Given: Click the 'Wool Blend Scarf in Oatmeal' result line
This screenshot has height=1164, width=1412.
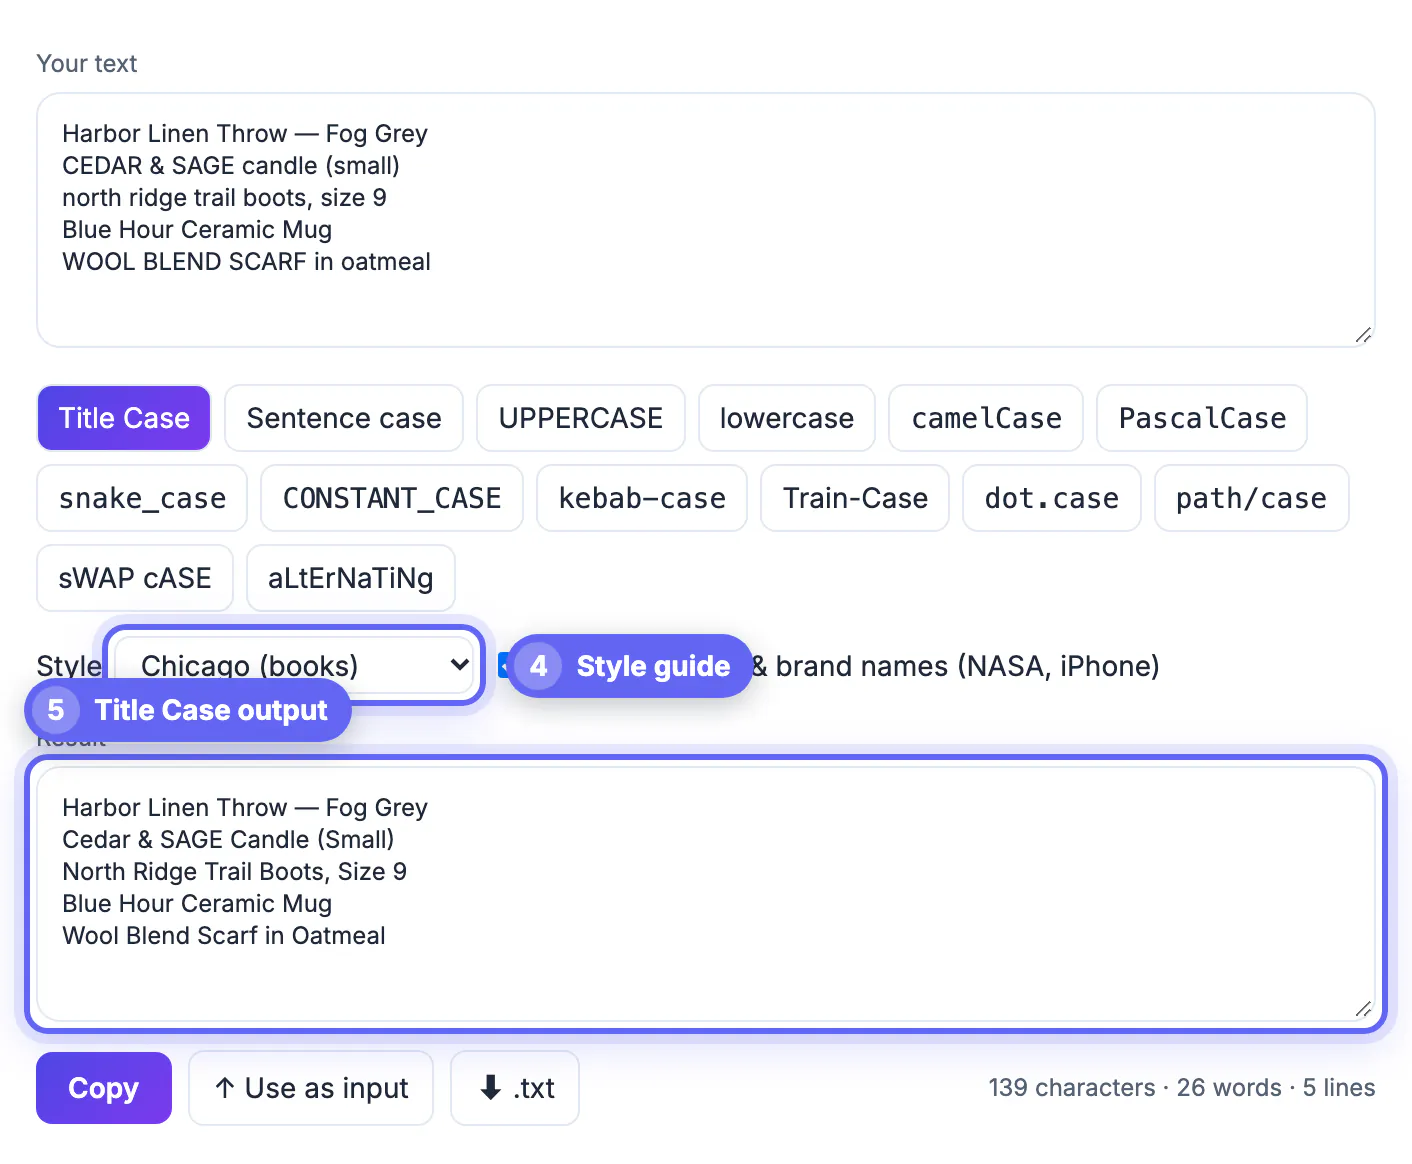Looking at the screenshot, I should 223,936.
